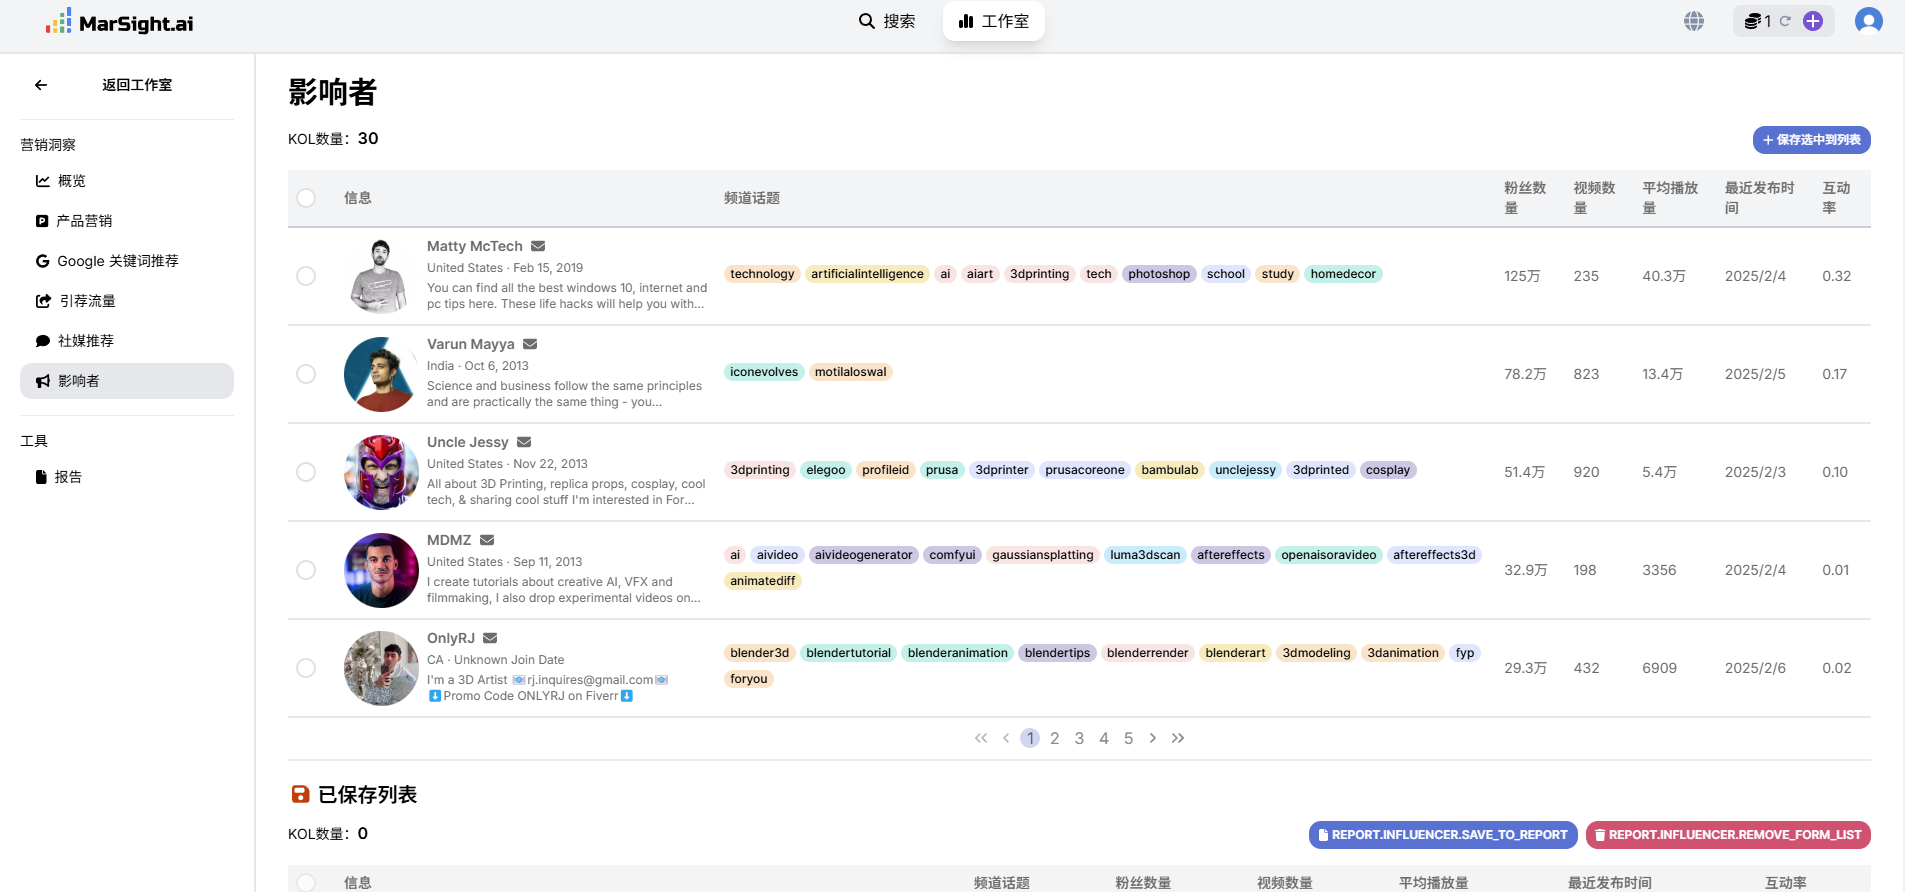Jump to first page with double-left arrow

click(981, 738)
